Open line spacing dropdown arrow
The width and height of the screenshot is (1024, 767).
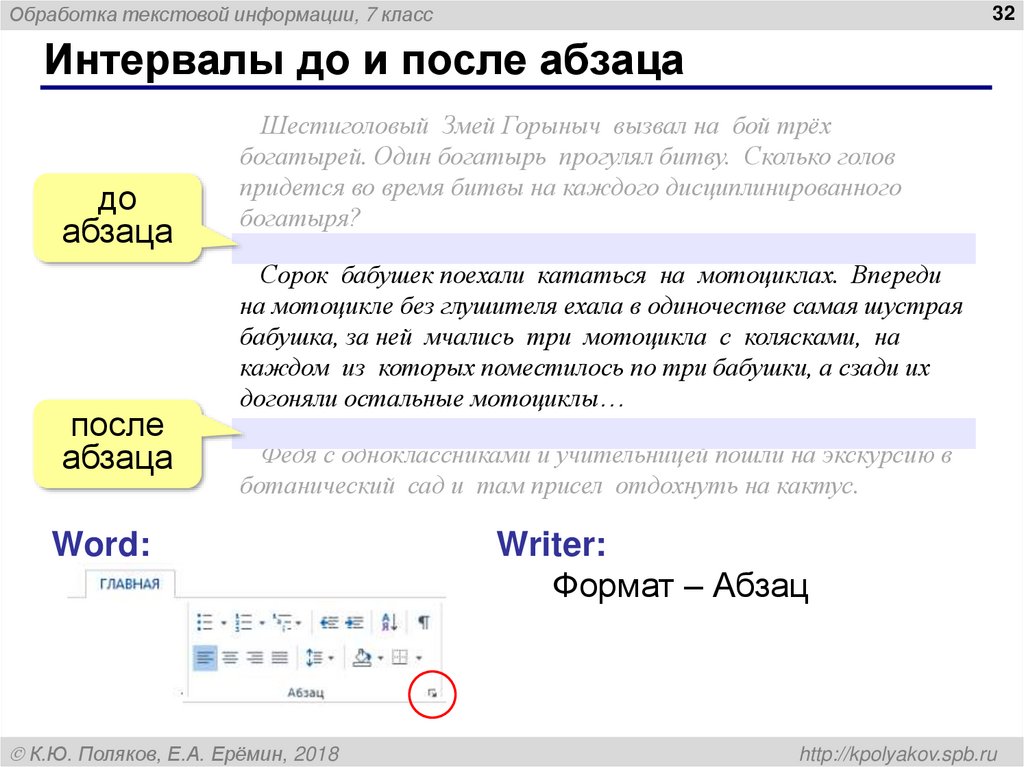tap(331, 658)
